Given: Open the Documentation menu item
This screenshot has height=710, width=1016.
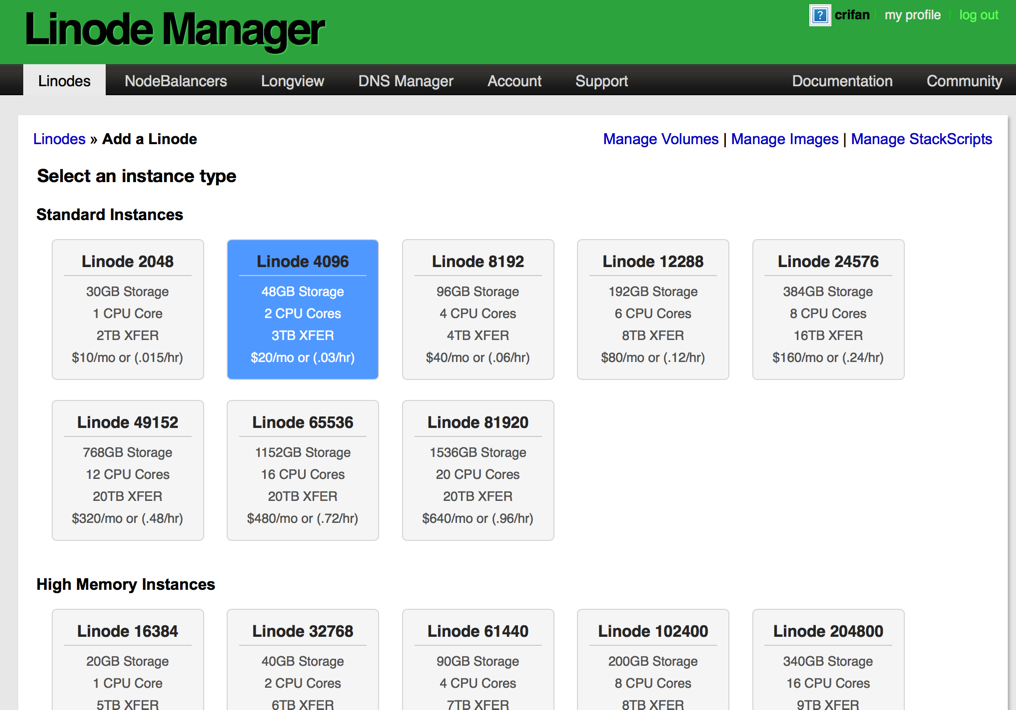Looking at the screenshot, I should pyautogui.click(x=842, y=81).
